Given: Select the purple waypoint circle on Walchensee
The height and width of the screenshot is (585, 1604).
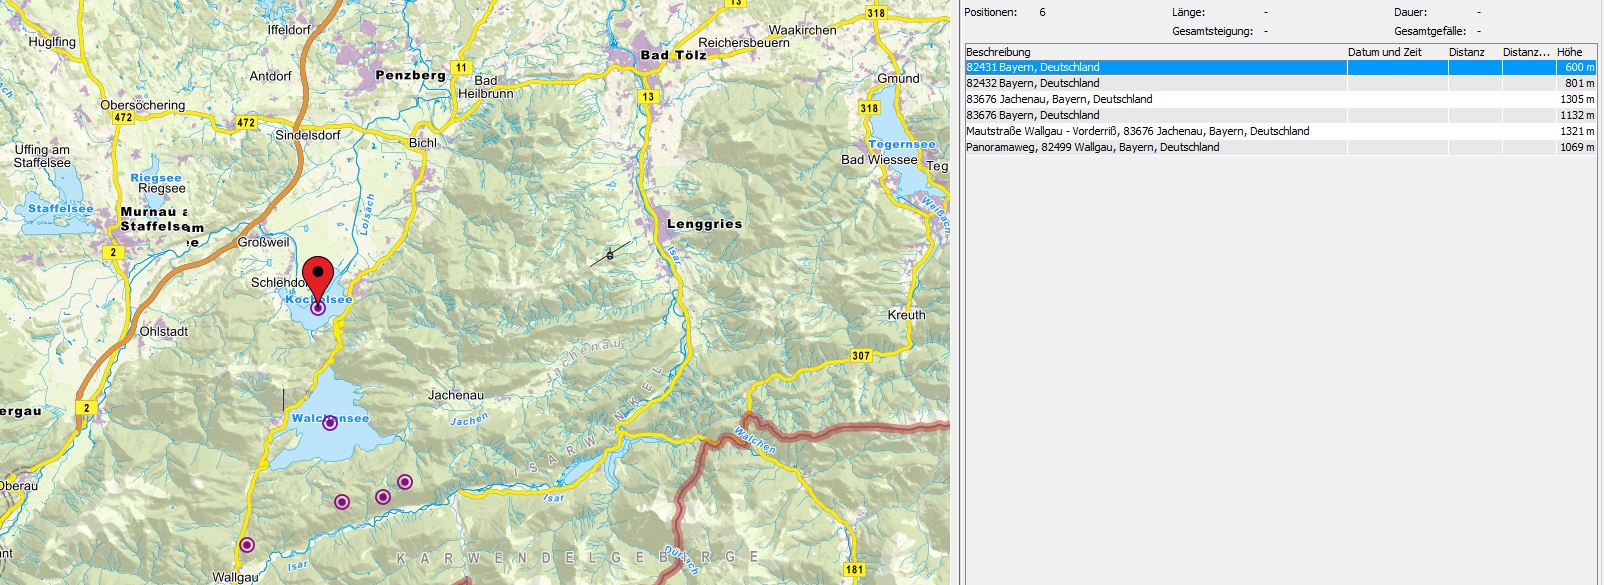Looking at the screenshot, I should pos(330,423).
